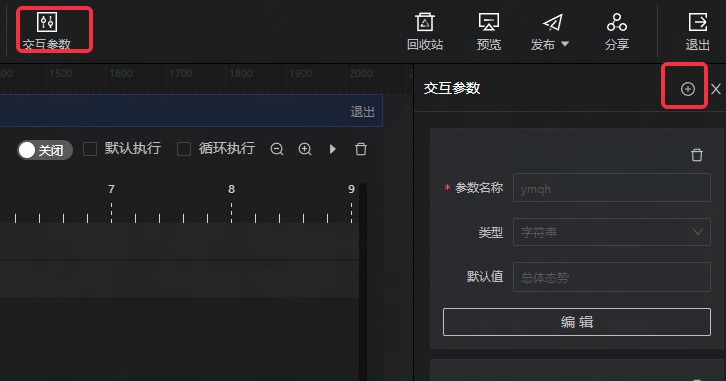Play the animation timeline
This screenshot has height=381, width=726.
coord(332,149)
